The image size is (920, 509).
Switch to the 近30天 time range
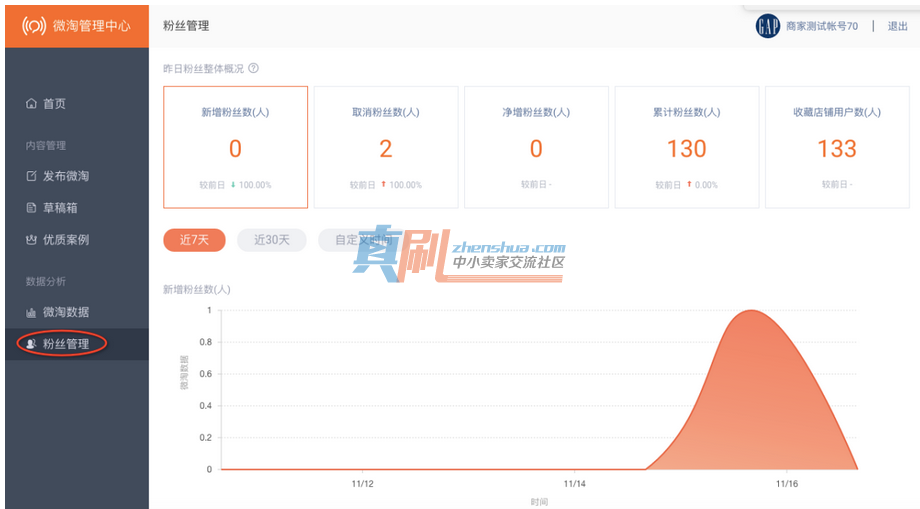coord(271,240)
